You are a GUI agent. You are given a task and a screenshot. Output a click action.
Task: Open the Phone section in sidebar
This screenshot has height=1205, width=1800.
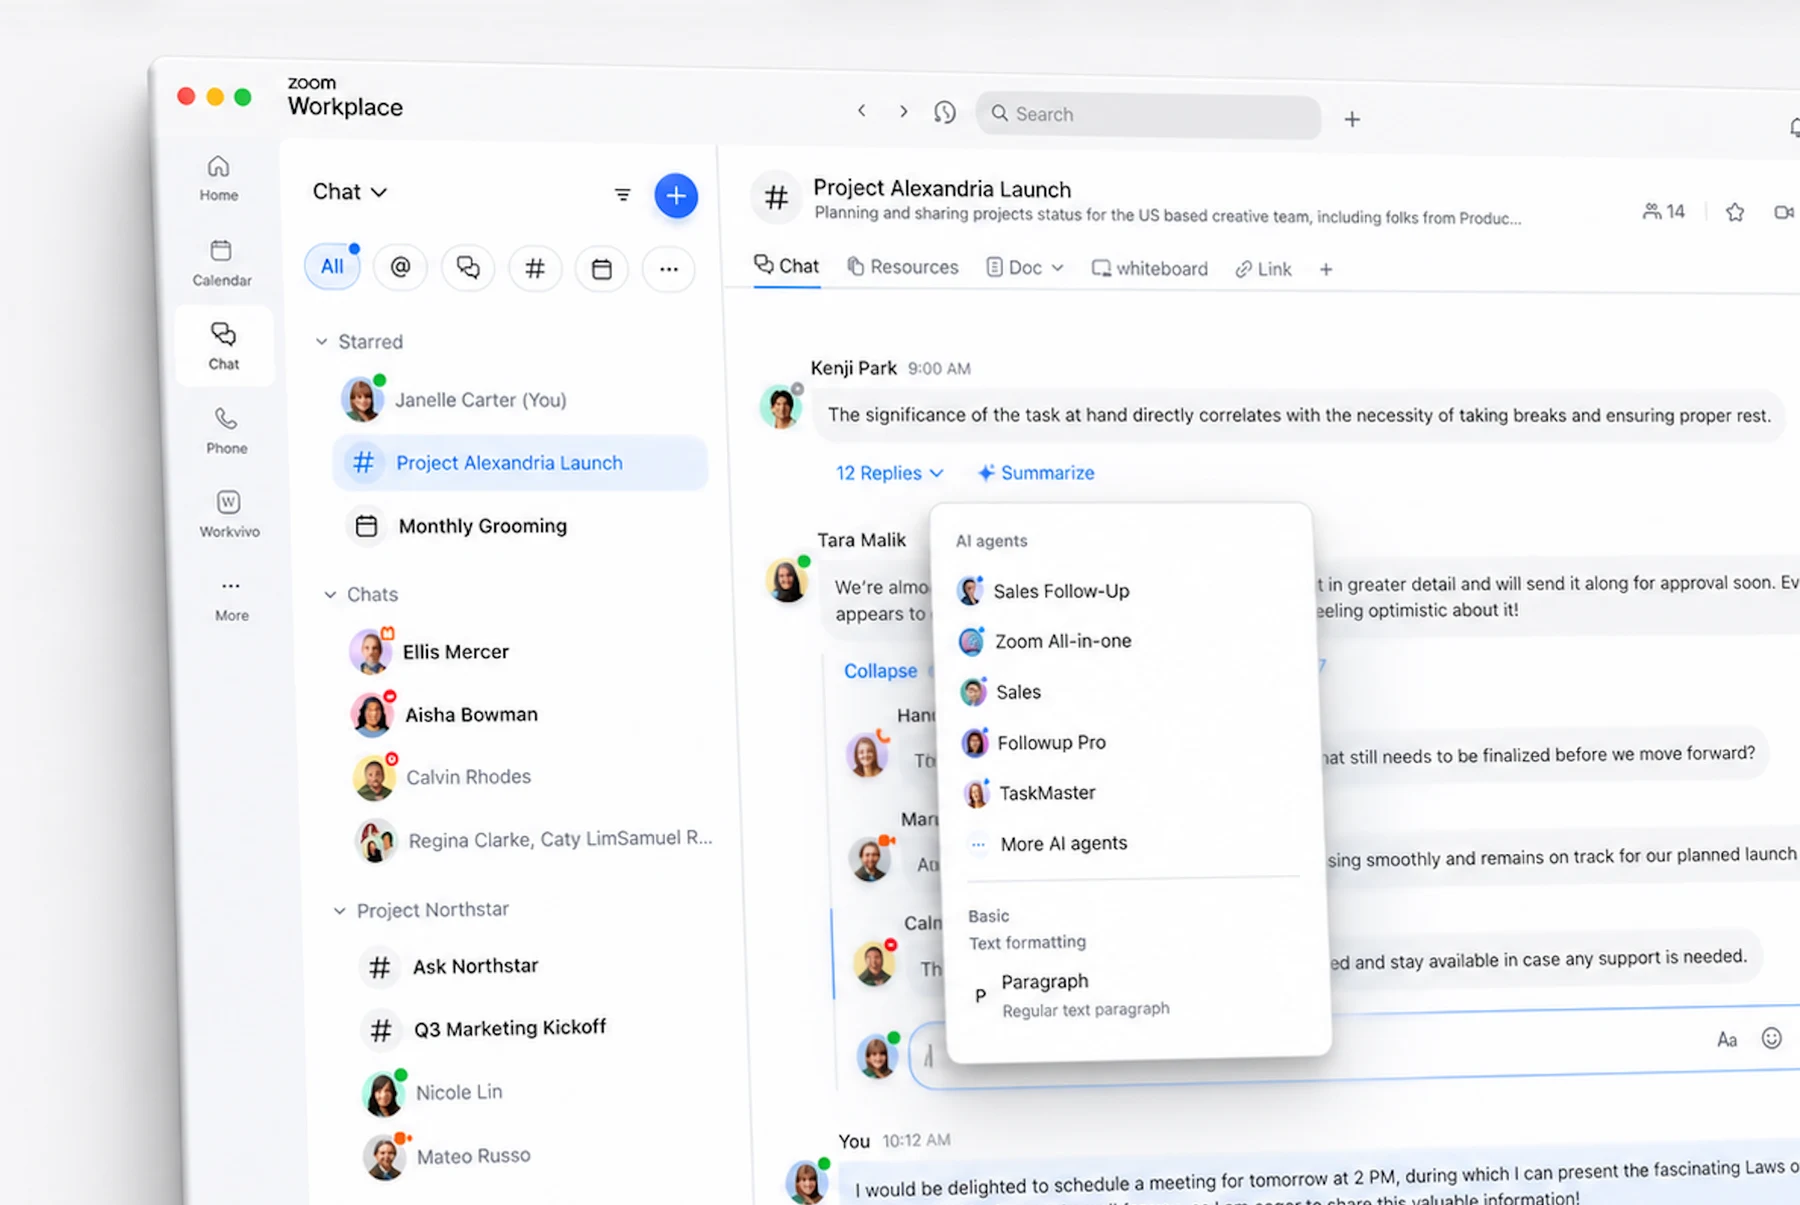(226, 431)
